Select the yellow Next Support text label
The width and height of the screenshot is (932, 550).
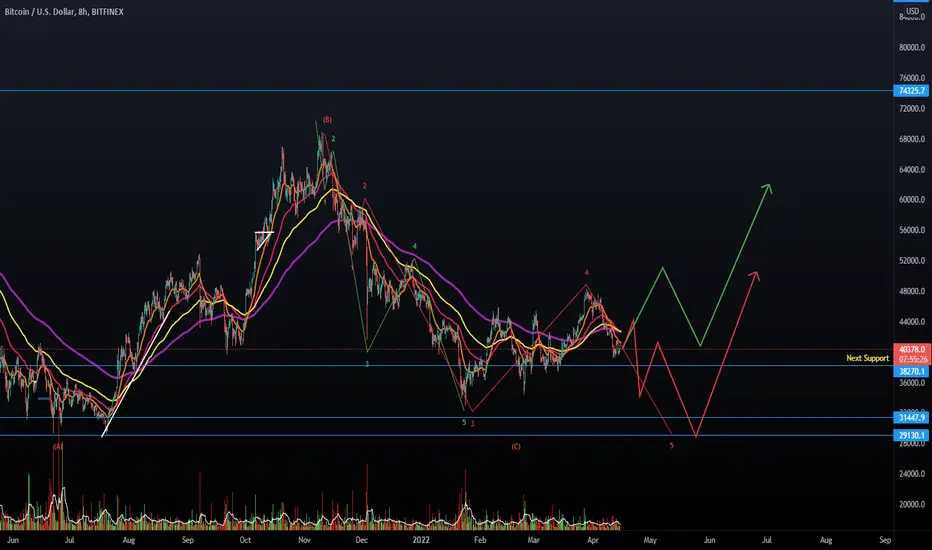pos(867,358)
